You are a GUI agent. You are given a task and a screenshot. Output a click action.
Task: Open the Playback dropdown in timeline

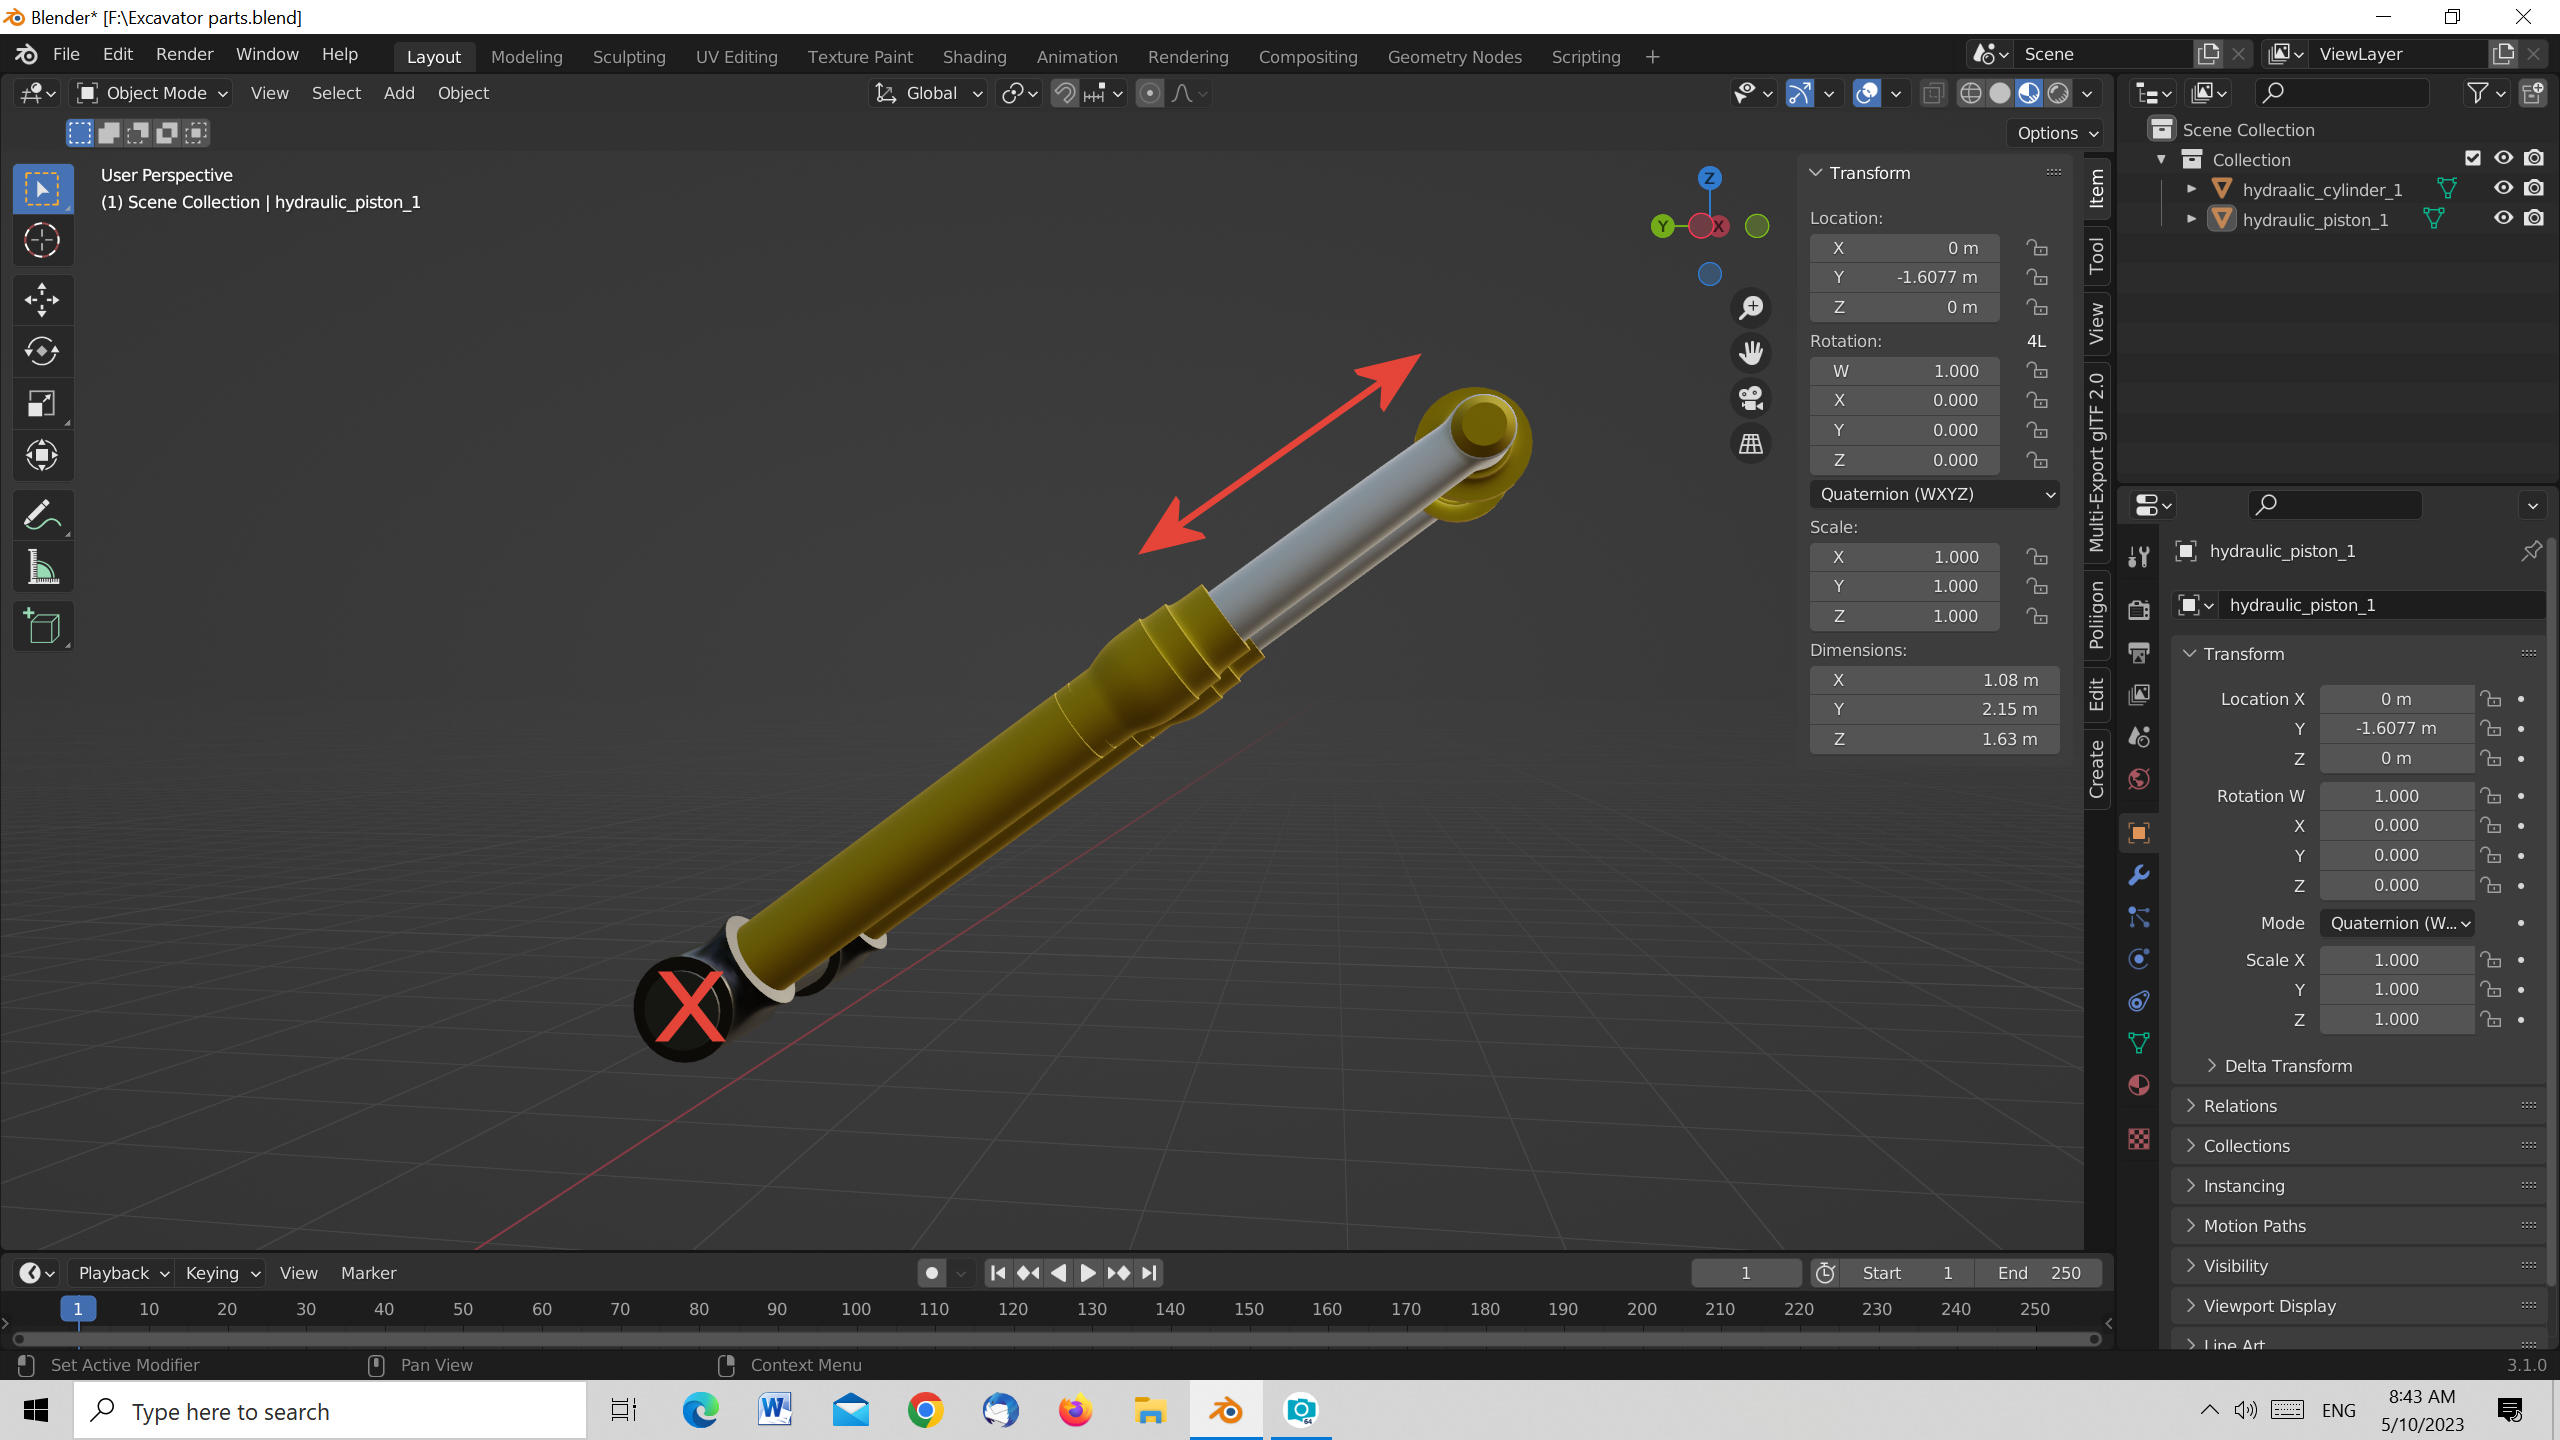123,1273
